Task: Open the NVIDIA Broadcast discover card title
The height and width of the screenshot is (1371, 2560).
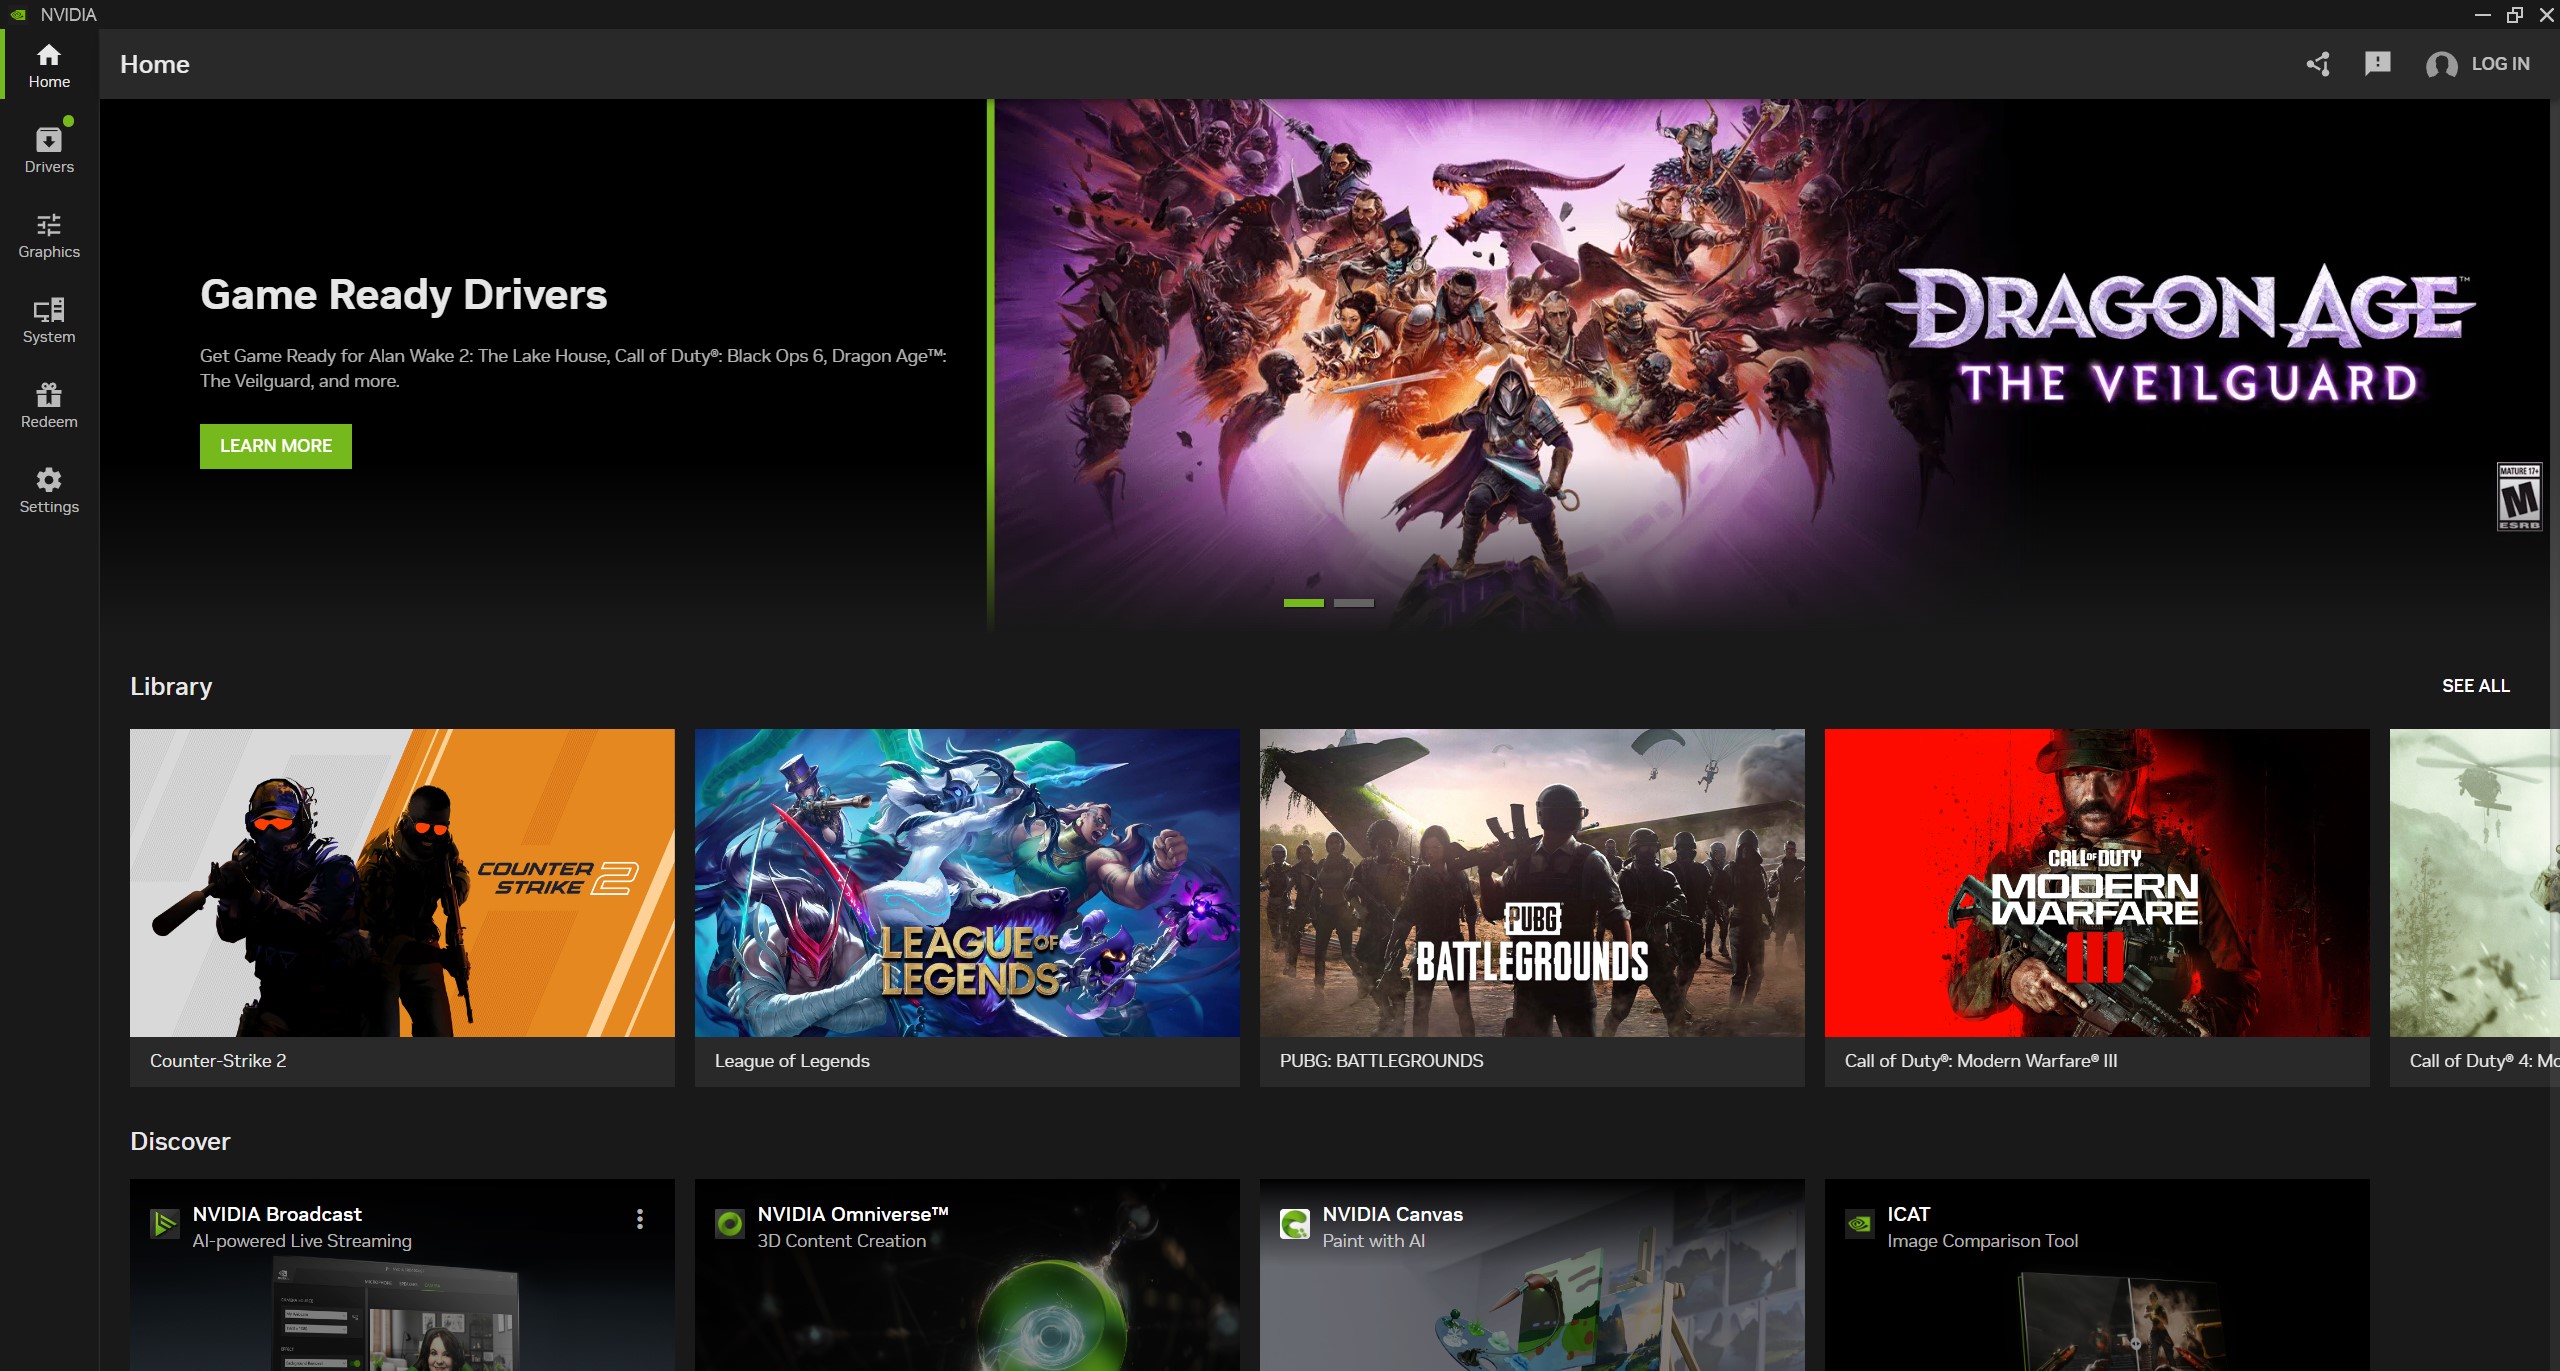Action: [x=277, y=1214]
